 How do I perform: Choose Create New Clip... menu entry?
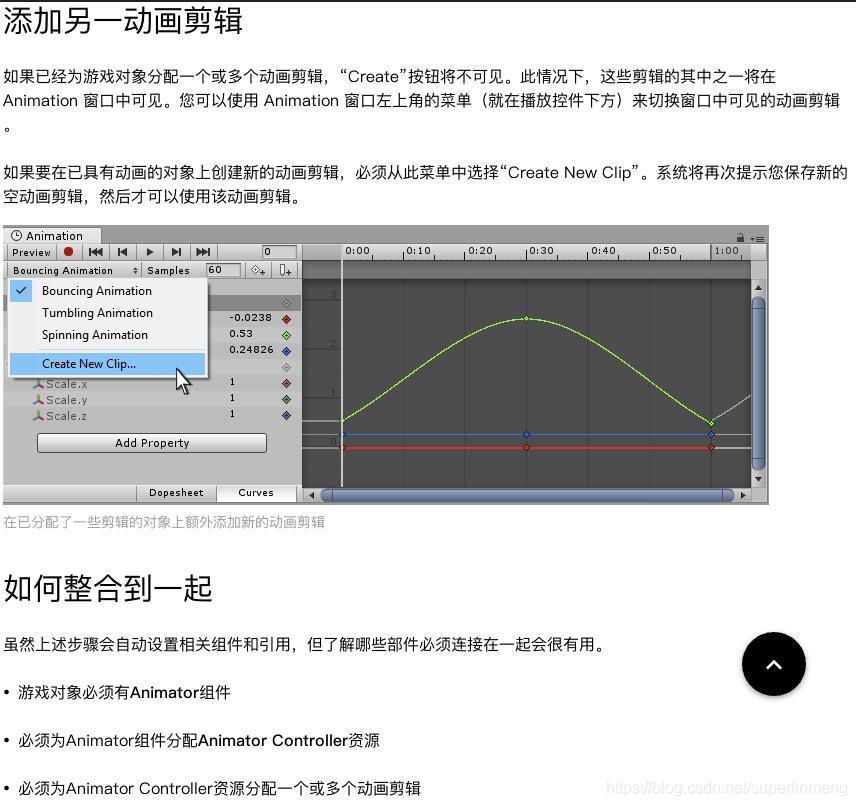point(108,364)
